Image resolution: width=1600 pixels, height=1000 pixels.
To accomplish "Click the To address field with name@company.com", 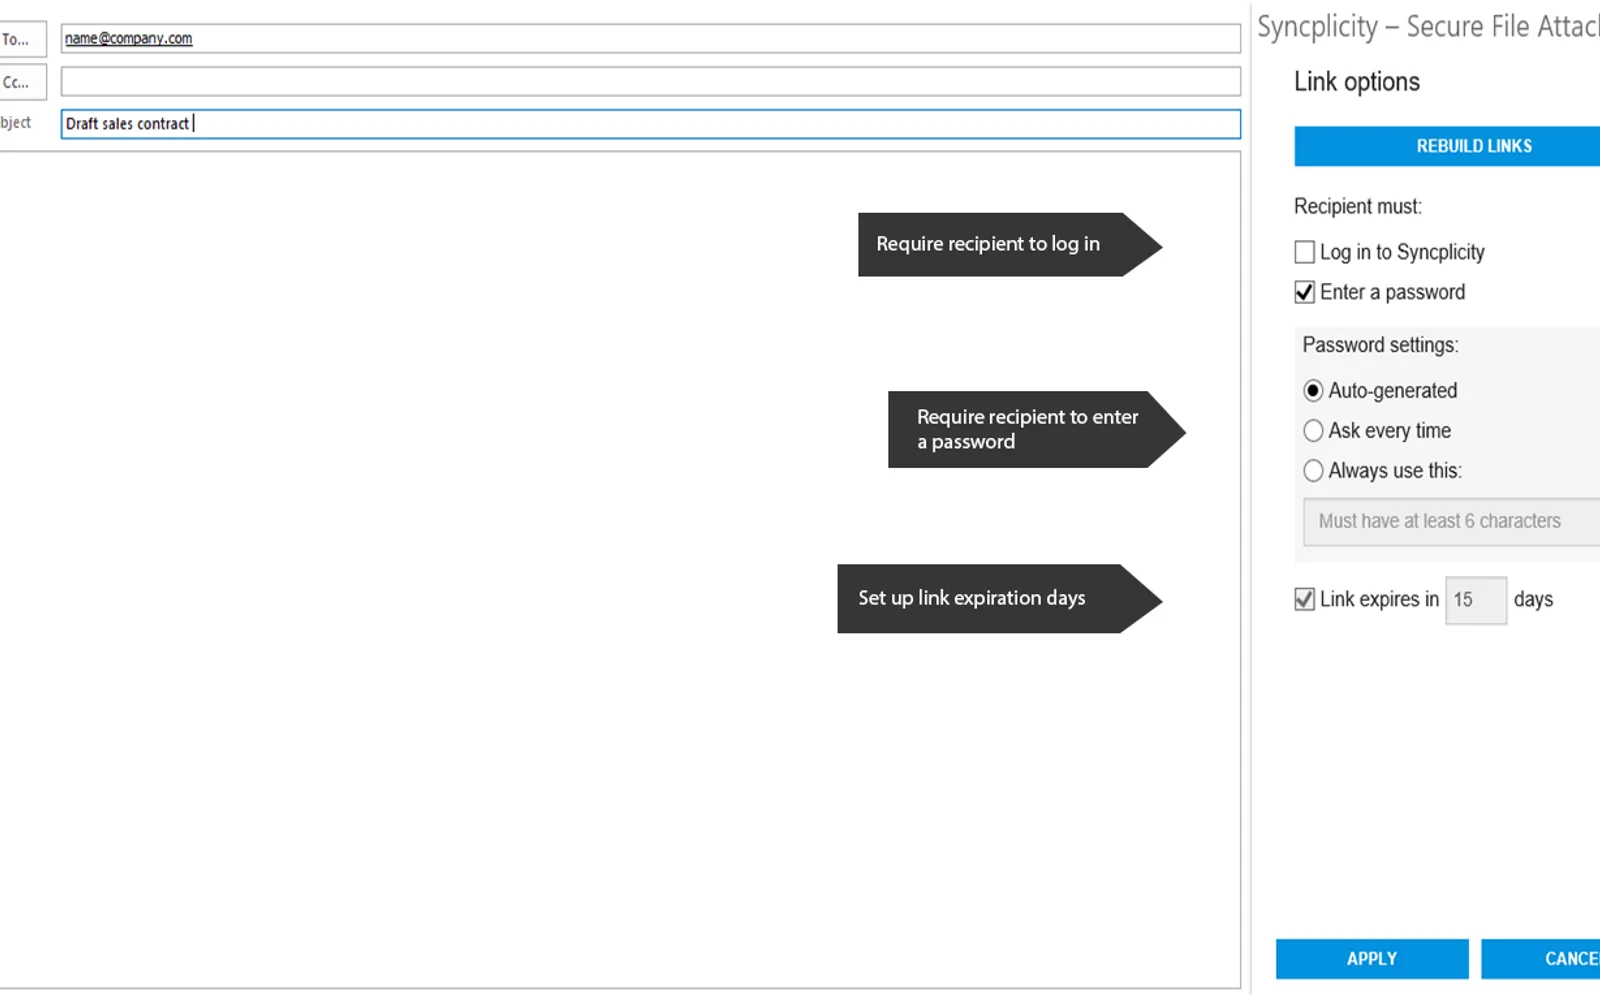I will point(650,38).
